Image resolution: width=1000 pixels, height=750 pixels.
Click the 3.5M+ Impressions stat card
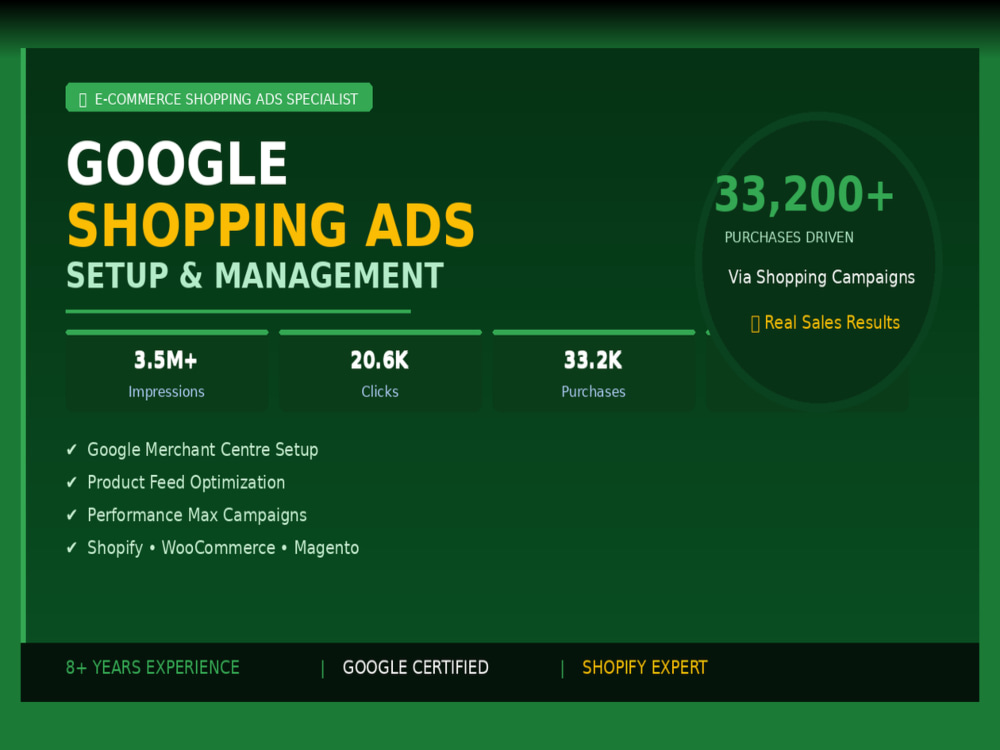(x=166, y=371)
